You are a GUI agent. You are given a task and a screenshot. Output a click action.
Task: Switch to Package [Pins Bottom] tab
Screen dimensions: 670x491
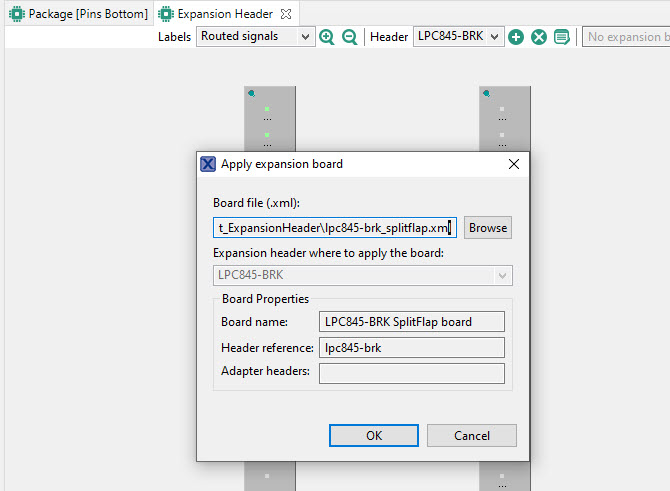tap(79, 14)
